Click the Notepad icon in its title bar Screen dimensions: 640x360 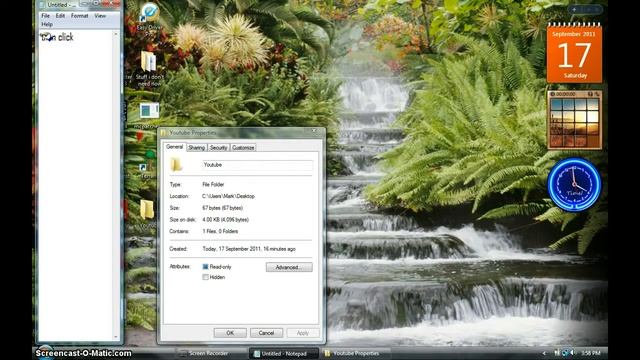[42, 5]
